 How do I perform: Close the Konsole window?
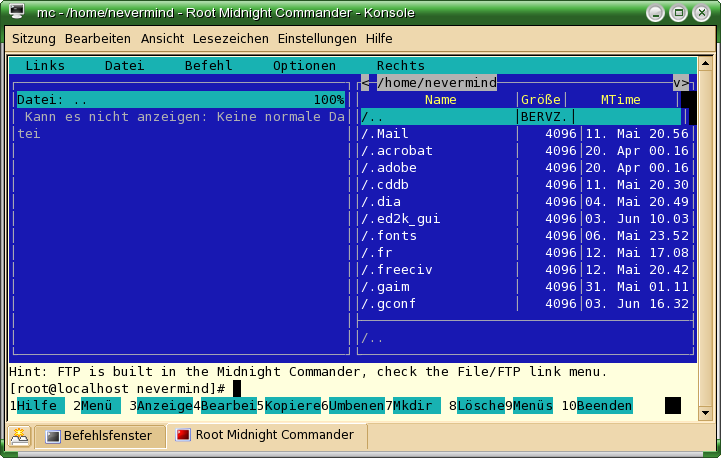702,12
